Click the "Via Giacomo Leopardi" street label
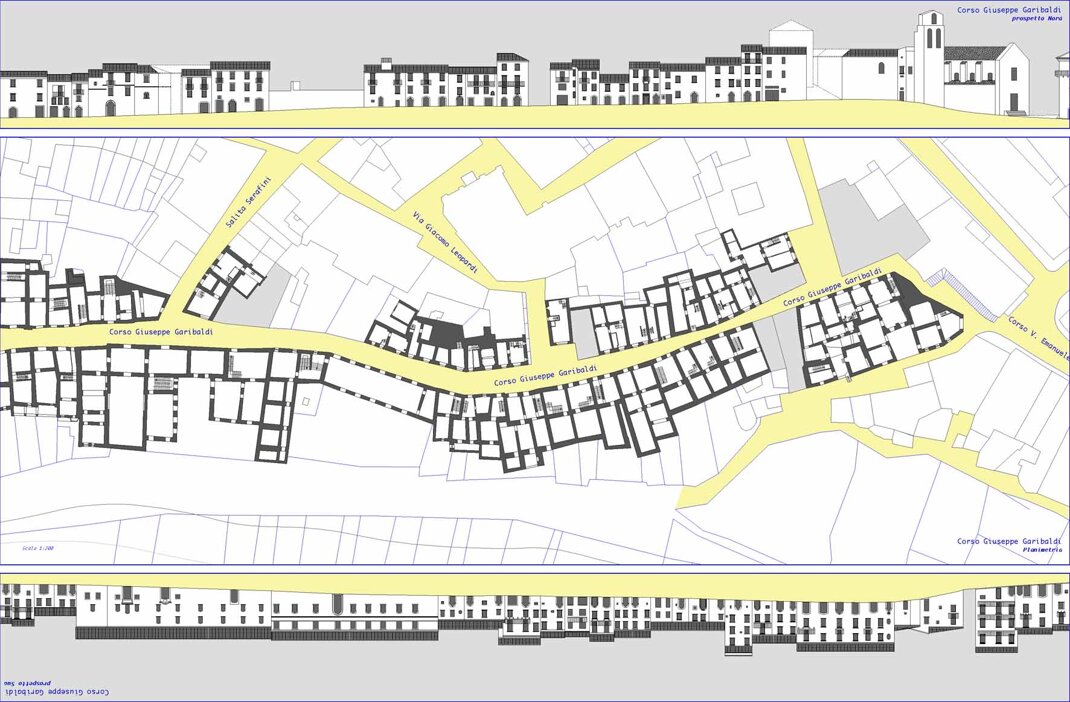Screen dimensions: 1070x702 point(447,243)
